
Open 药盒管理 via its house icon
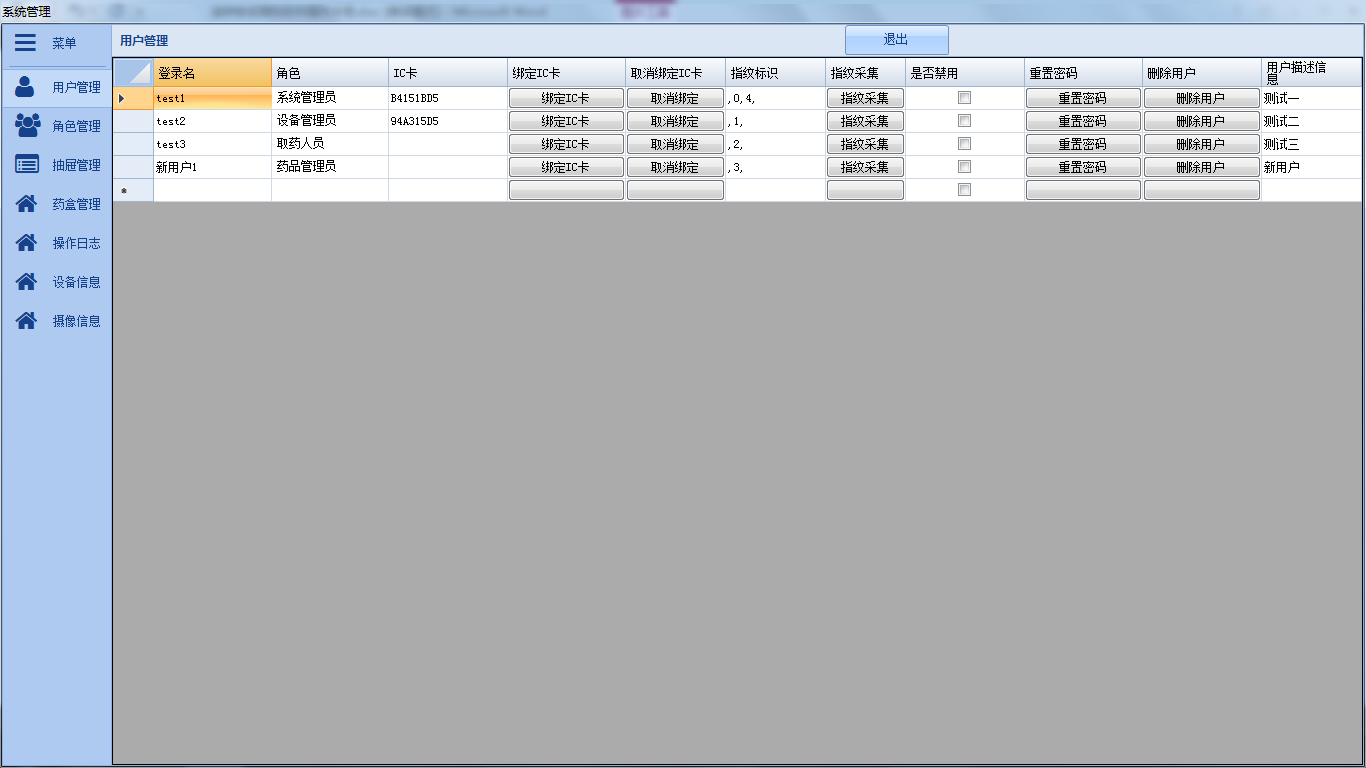[27, 204]
